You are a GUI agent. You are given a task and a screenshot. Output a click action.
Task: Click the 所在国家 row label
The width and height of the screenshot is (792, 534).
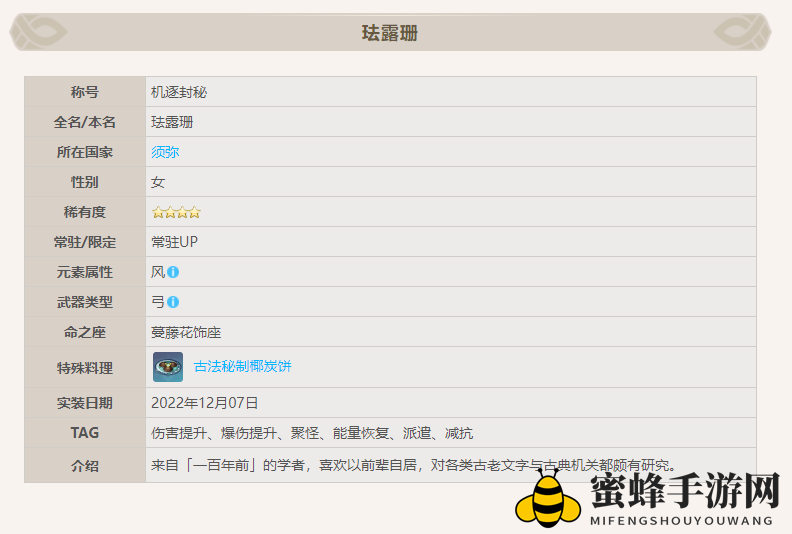pos(85,152)
